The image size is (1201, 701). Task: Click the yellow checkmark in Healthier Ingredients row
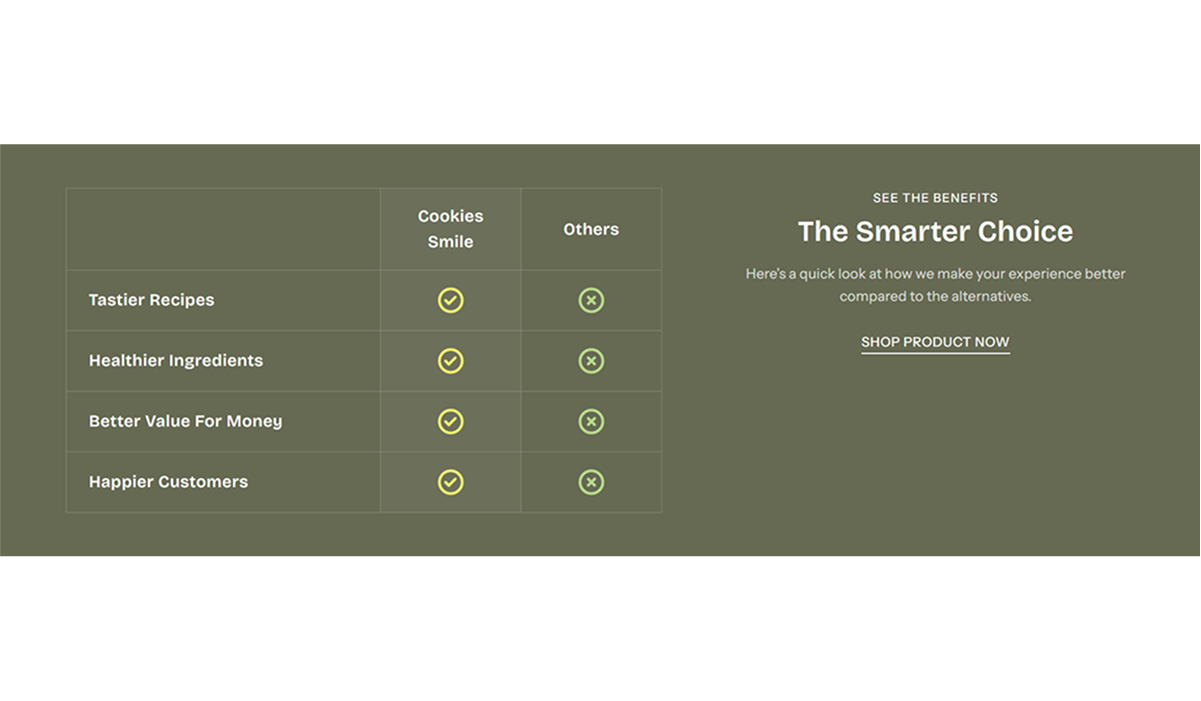tap(451, 361)
